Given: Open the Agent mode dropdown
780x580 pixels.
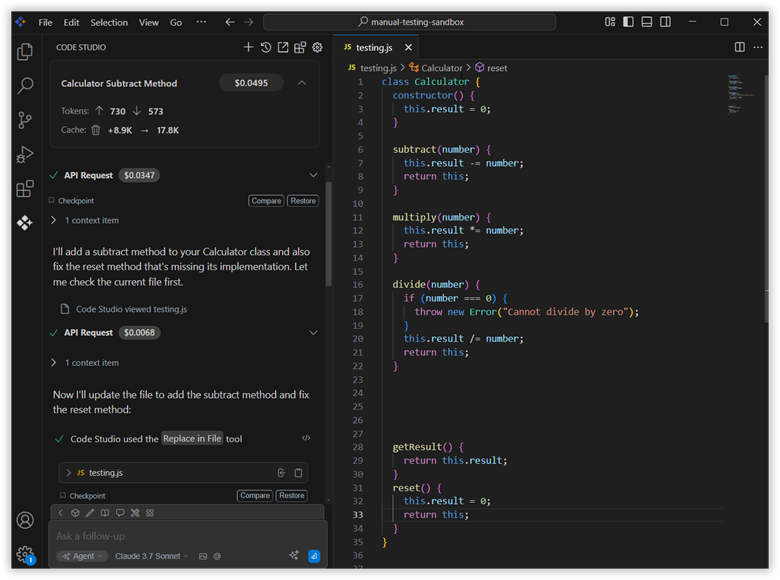Looking at the screenshot, I should (82, 556).
